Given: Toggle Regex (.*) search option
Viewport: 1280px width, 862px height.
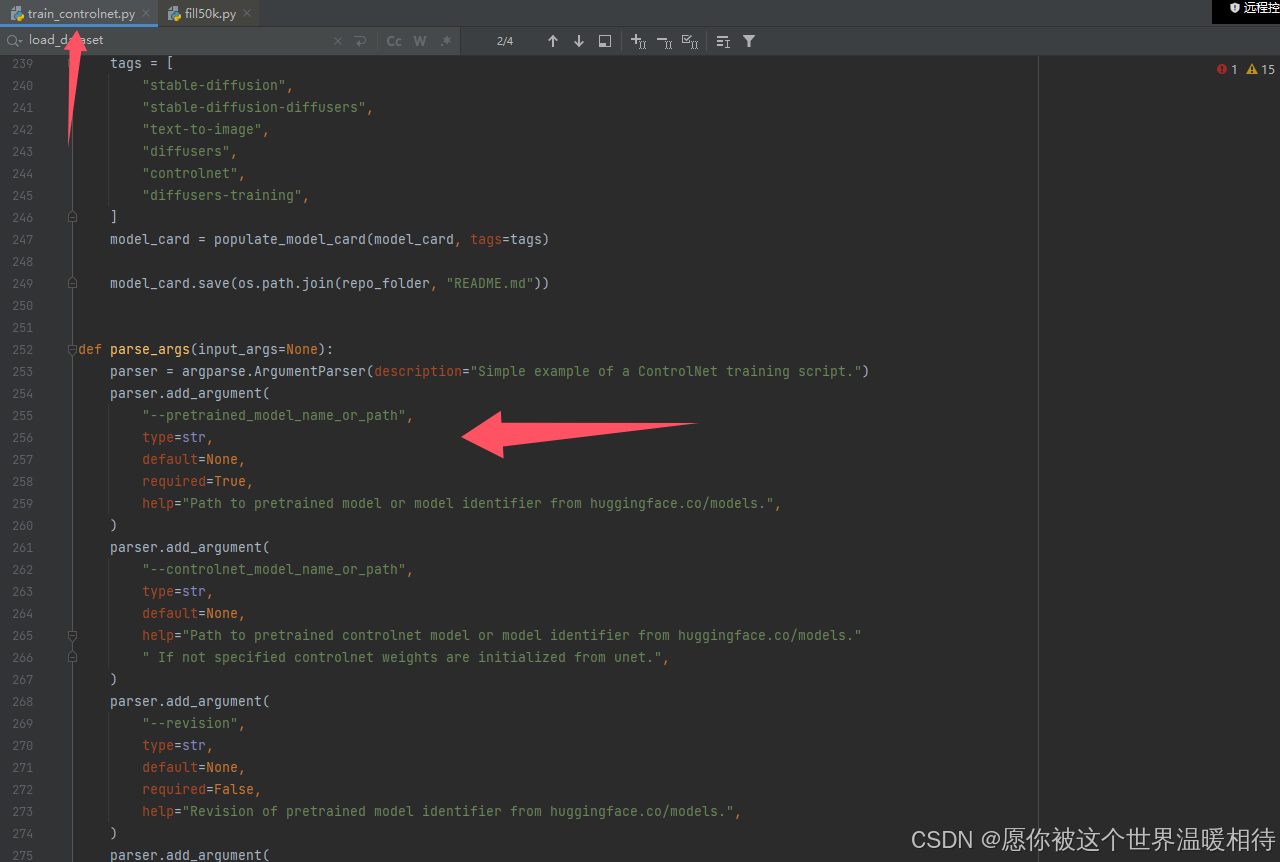Looking at the screenshot, I should (x=446, y=41).
